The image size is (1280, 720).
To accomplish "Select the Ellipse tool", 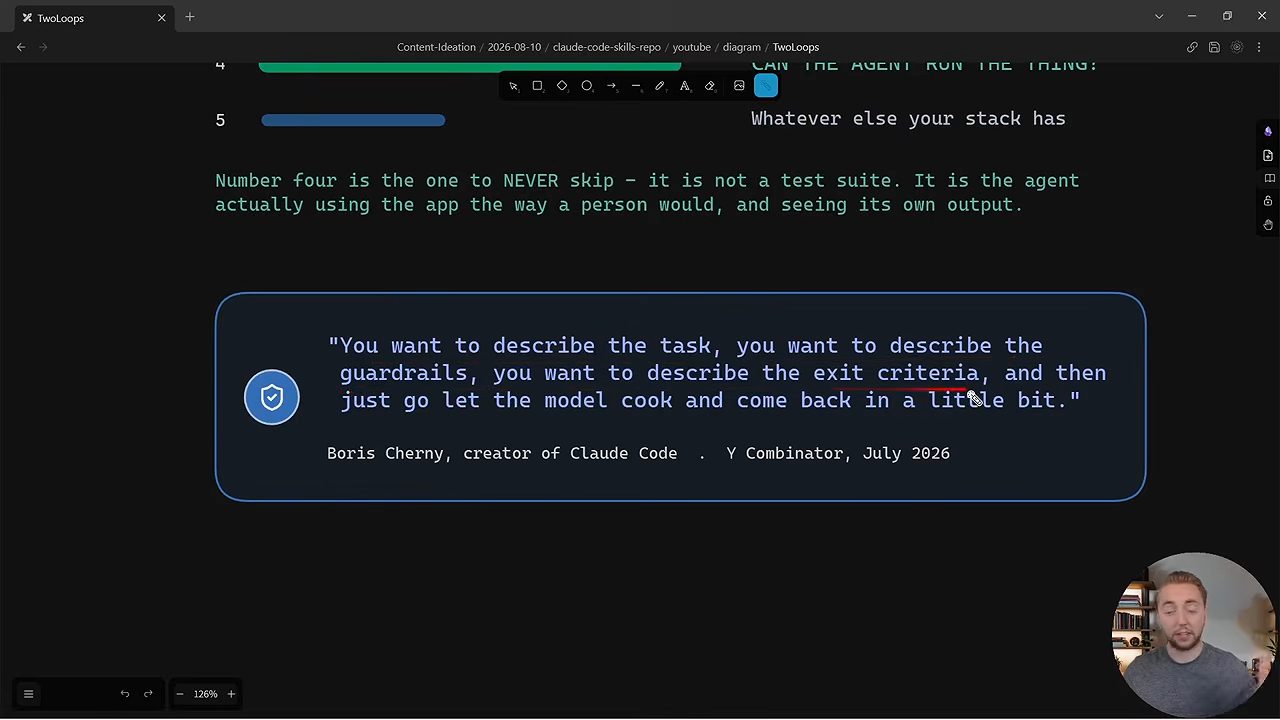I will coord(587,86).
